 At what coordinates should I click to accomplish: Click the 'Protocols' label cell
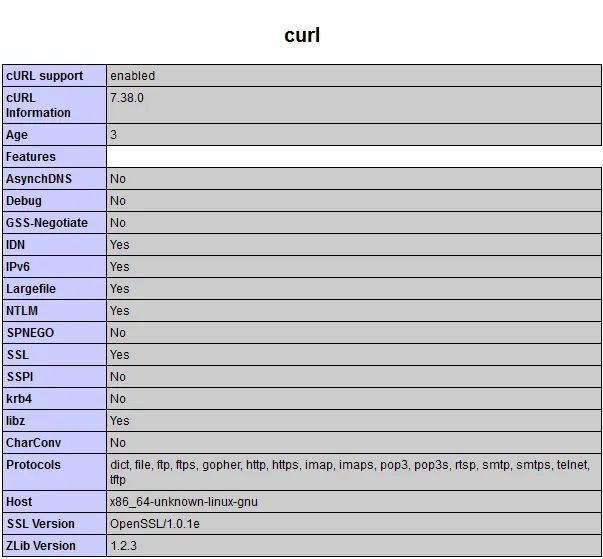tap(55, 472)
